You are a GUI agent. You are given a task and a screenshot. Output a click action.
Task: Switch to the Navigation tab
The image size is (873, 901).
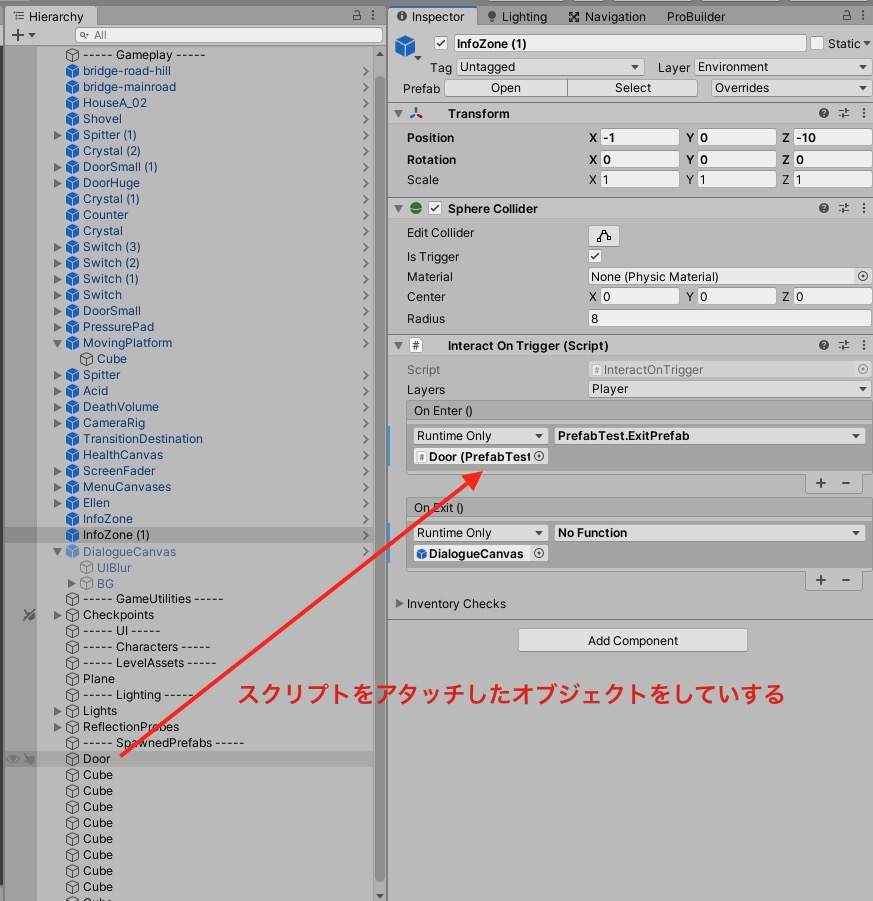click(x=607, y=17)
